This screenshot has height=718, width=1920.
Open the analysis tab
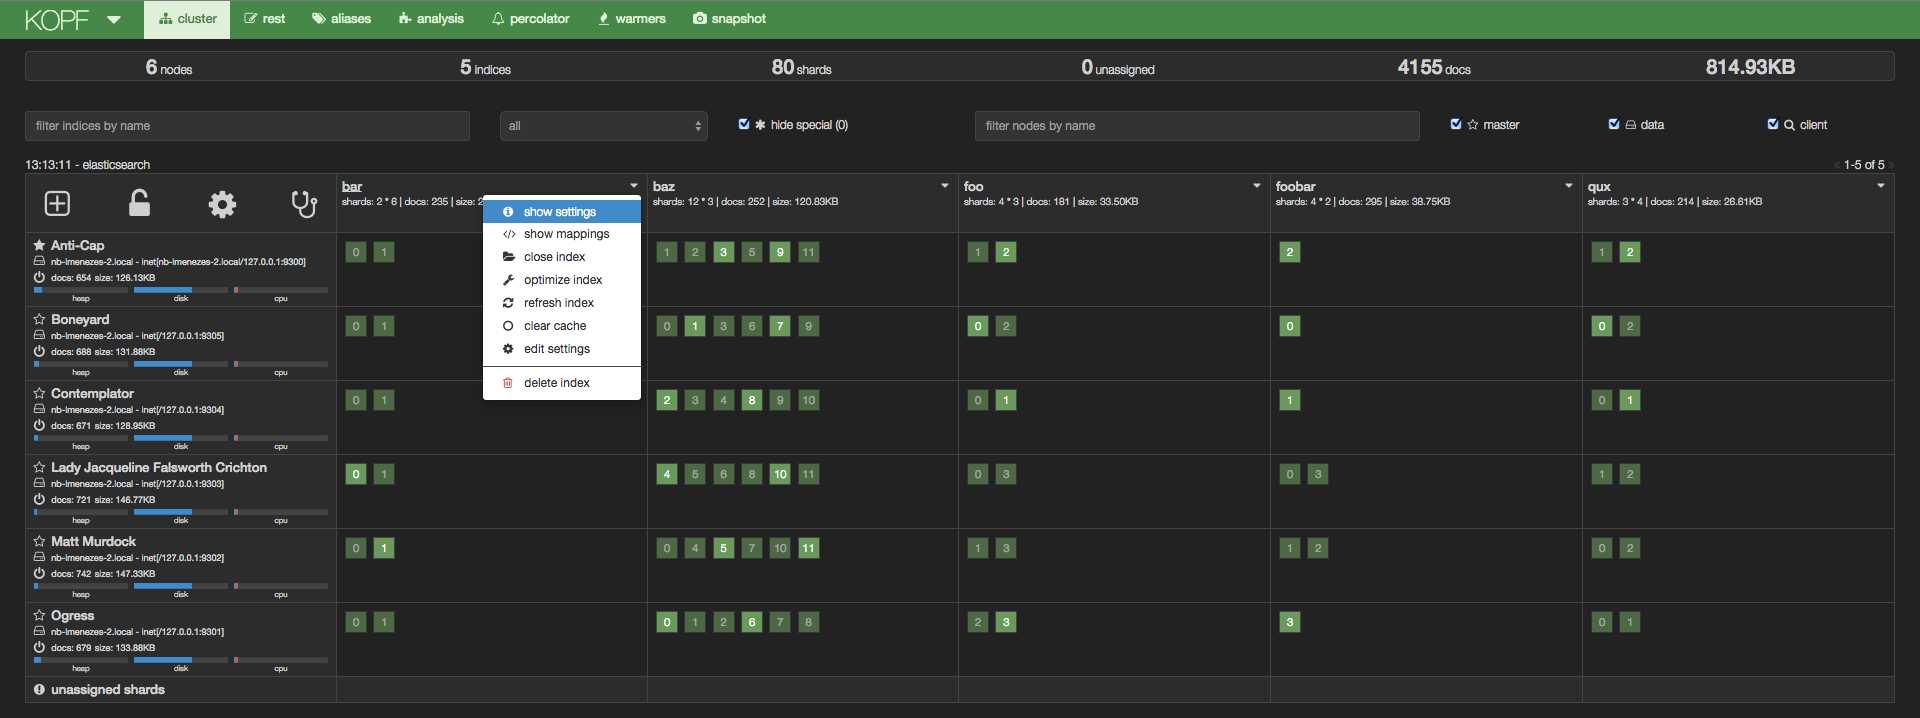pos(431,19)
